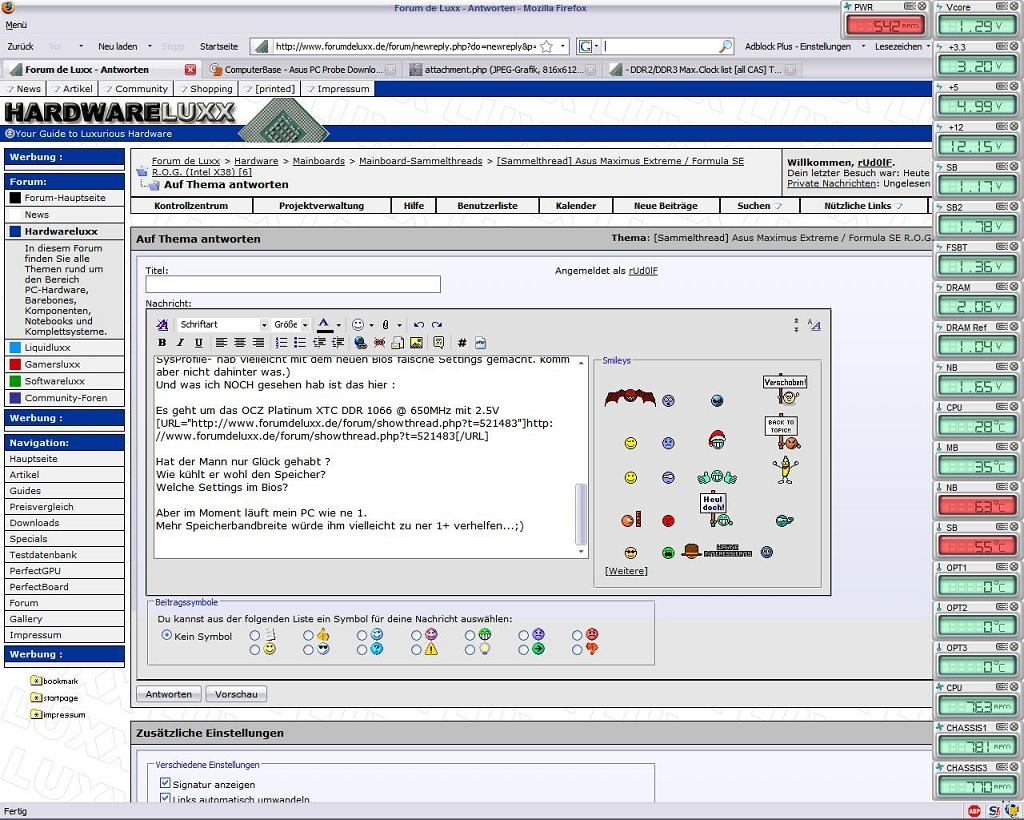Insert the Santa hat smiley
The height and width of the screenshot is (820, 1024).
click(x=717, y=439)
